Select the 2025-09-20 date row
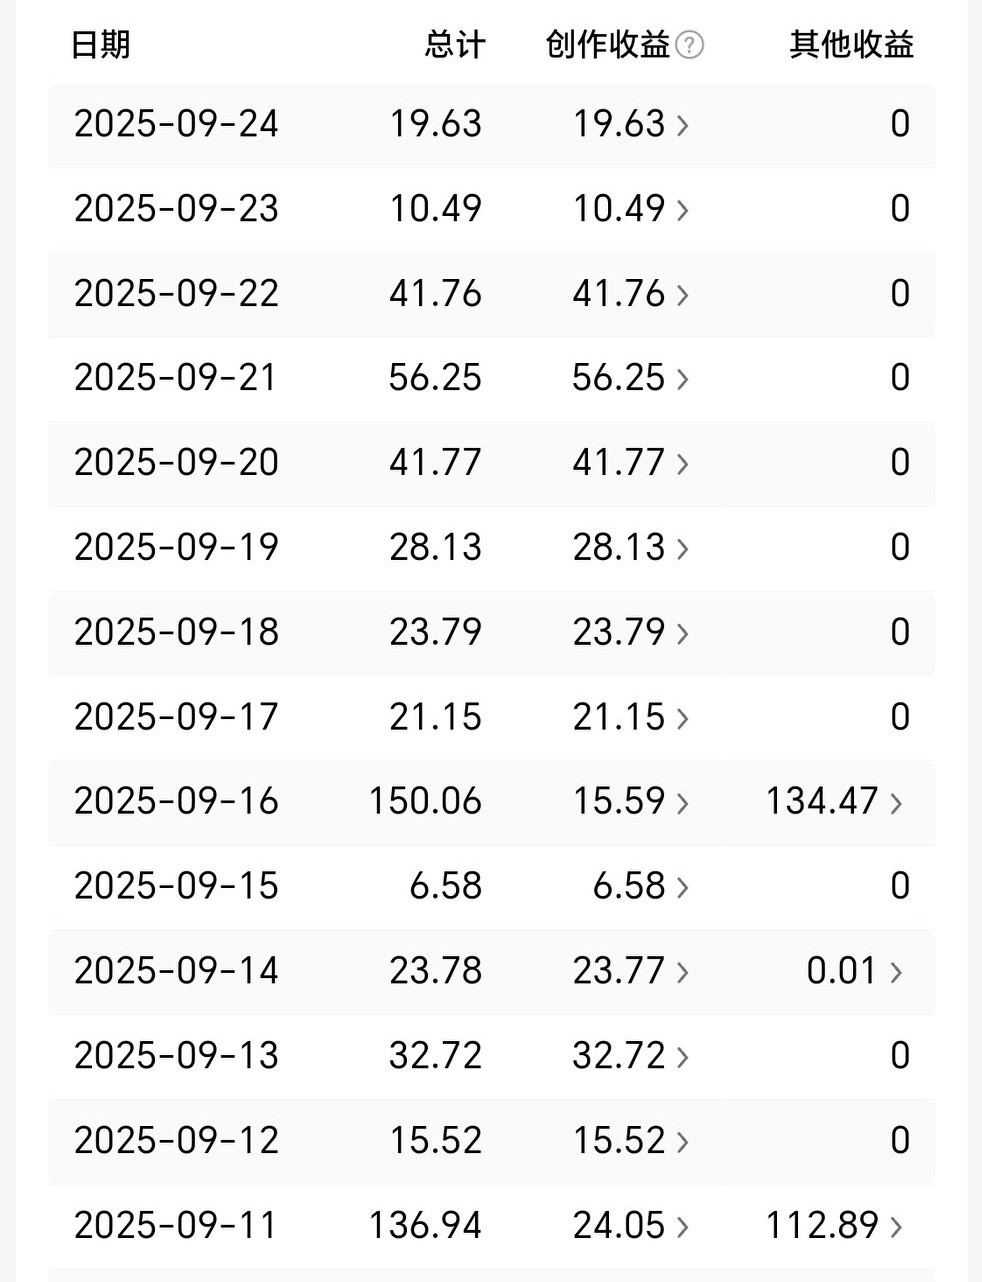982x1282 pixels. 176,463
